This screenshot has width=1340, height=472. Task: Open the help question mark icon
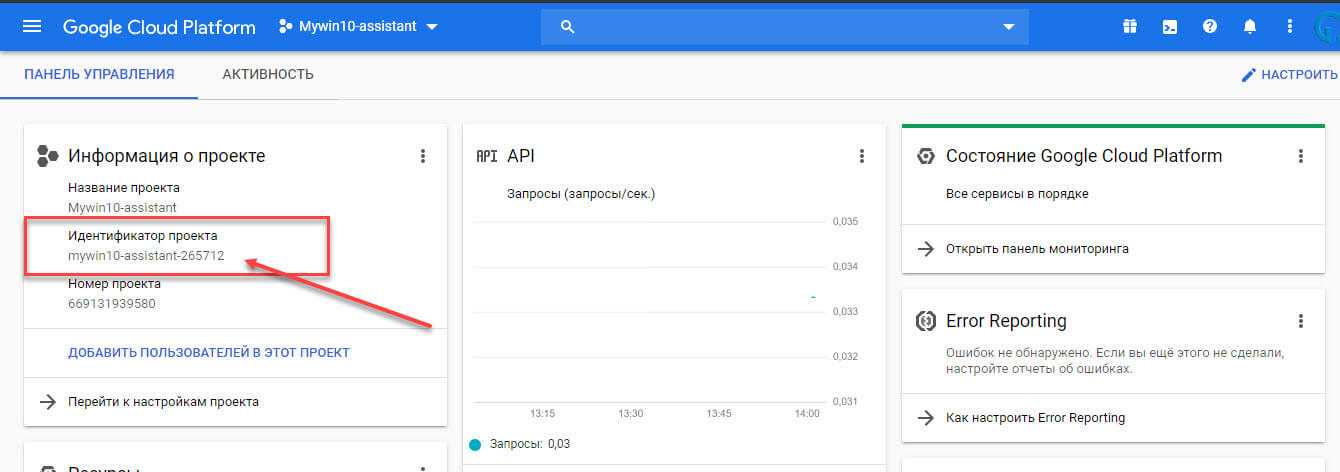click(x=1210, y=27)
